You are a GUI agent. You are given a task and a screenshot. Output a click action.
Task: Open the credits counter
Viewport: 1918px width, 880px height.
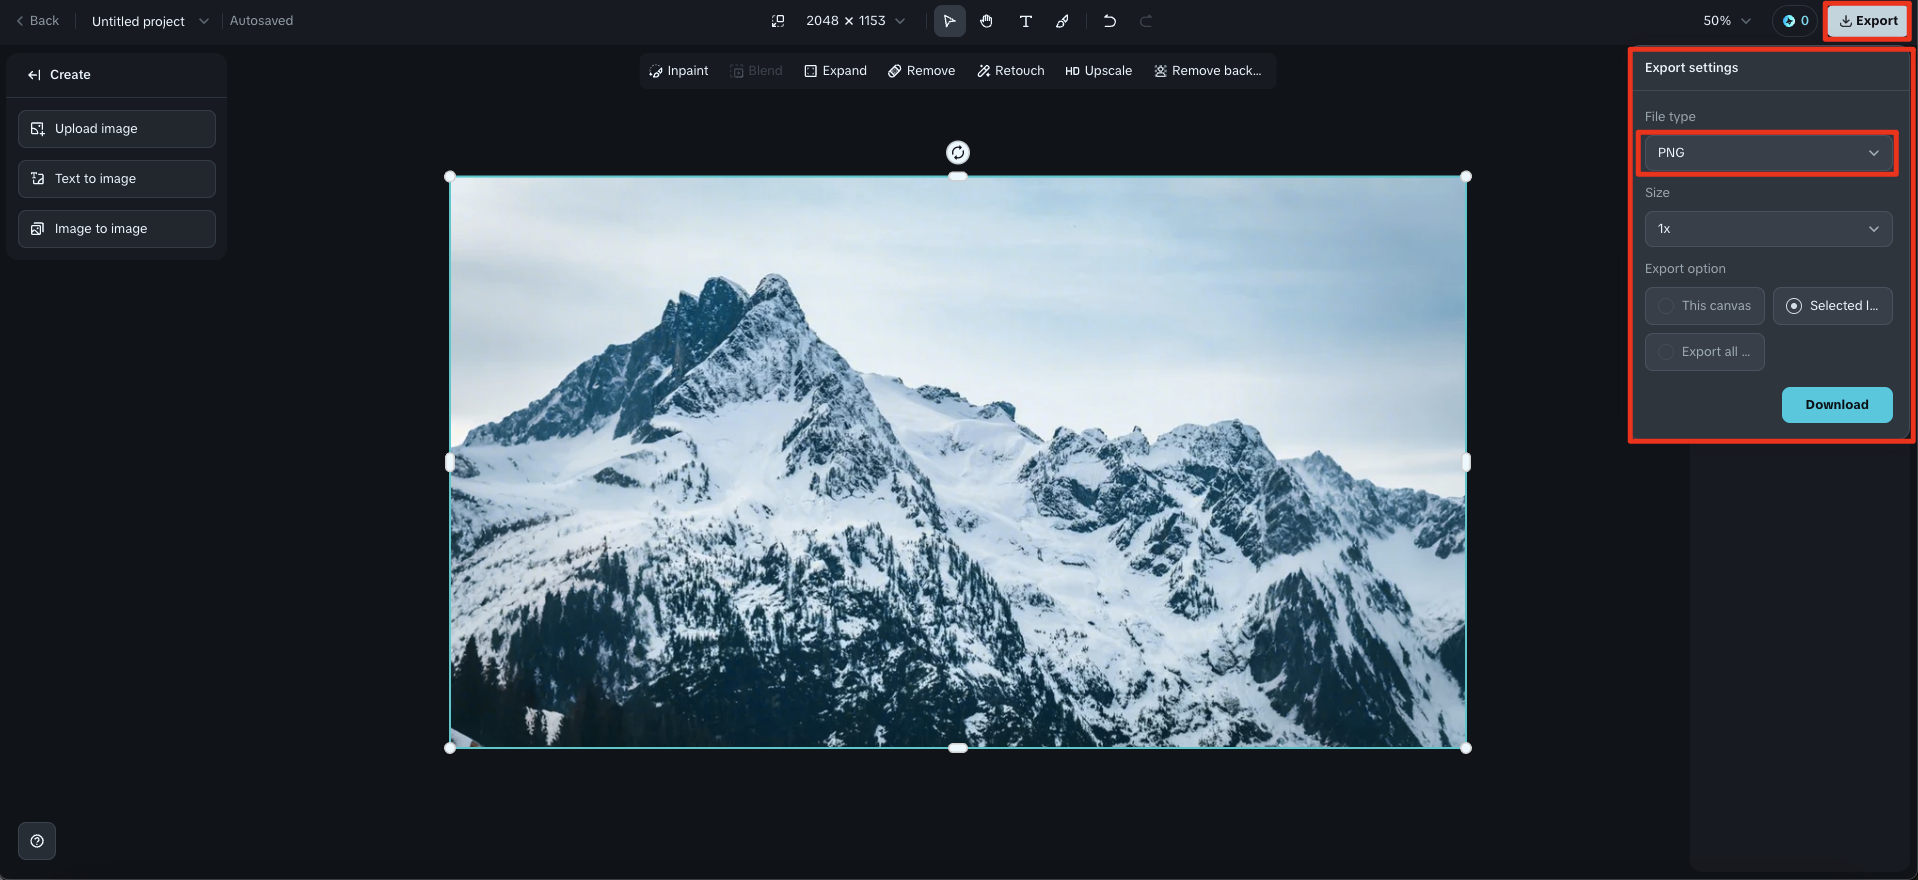1795,21
